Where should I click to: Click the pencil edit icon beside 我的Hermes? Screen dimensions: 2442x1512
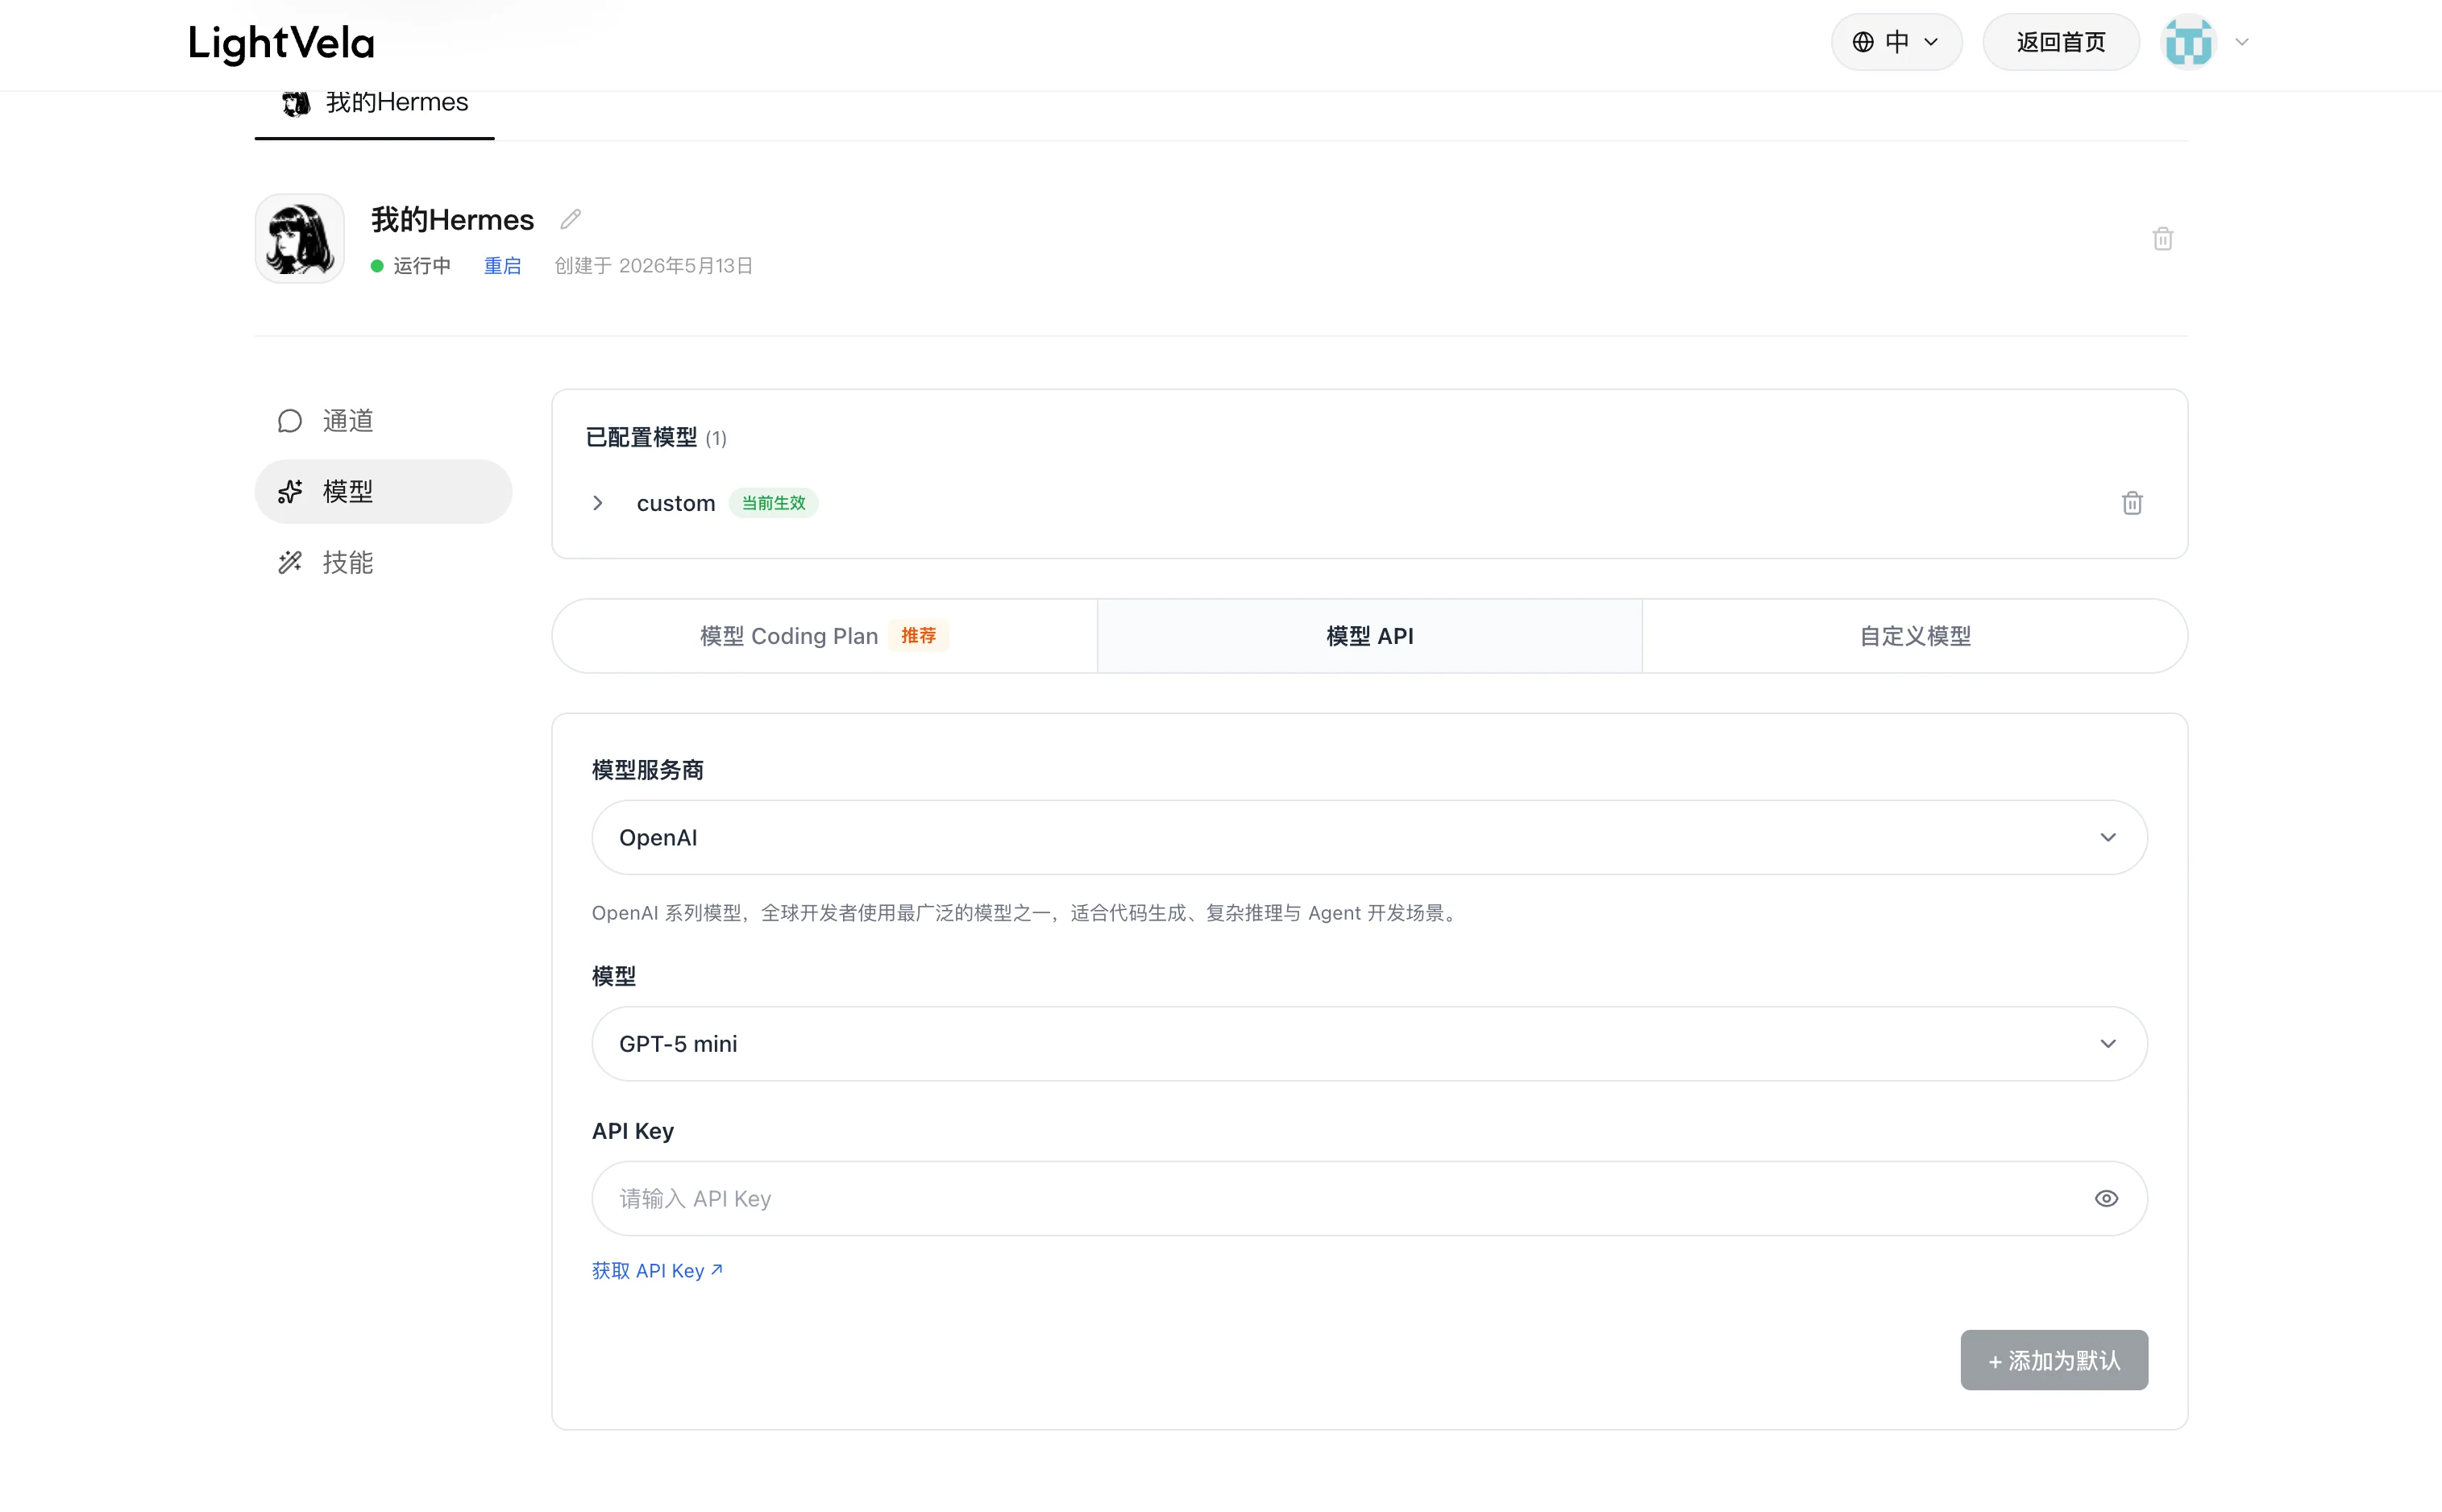pyautogui.click(x=571, y=219)
